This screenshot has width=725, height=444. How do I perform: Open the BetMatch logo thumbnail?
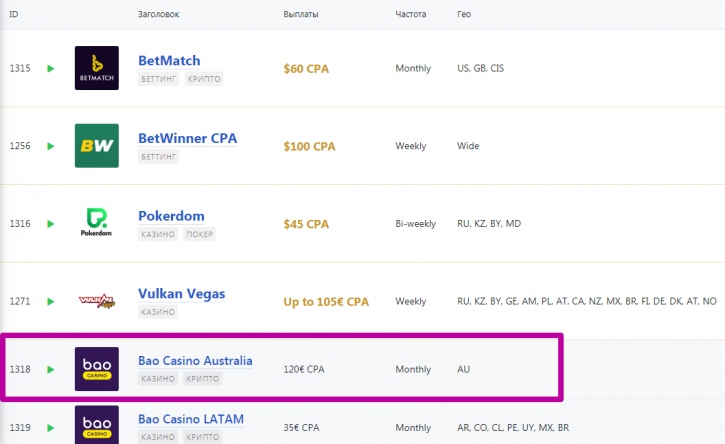click(97, 68)
